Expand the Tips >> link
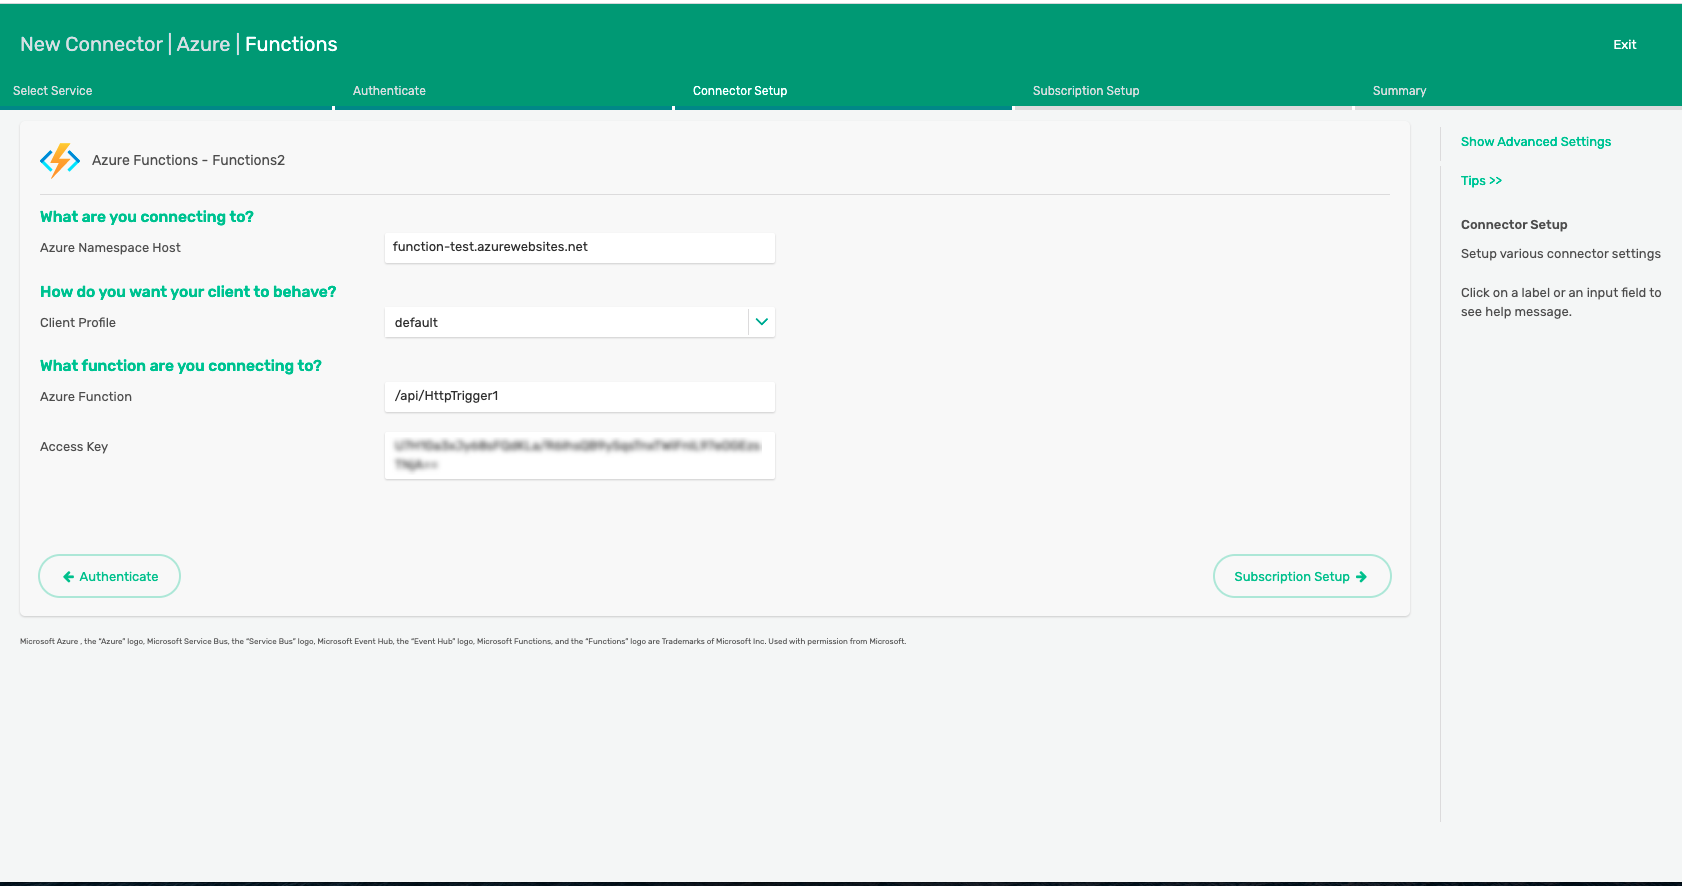The height and width of the screenshot is (886, 1683). point(1481,181)
